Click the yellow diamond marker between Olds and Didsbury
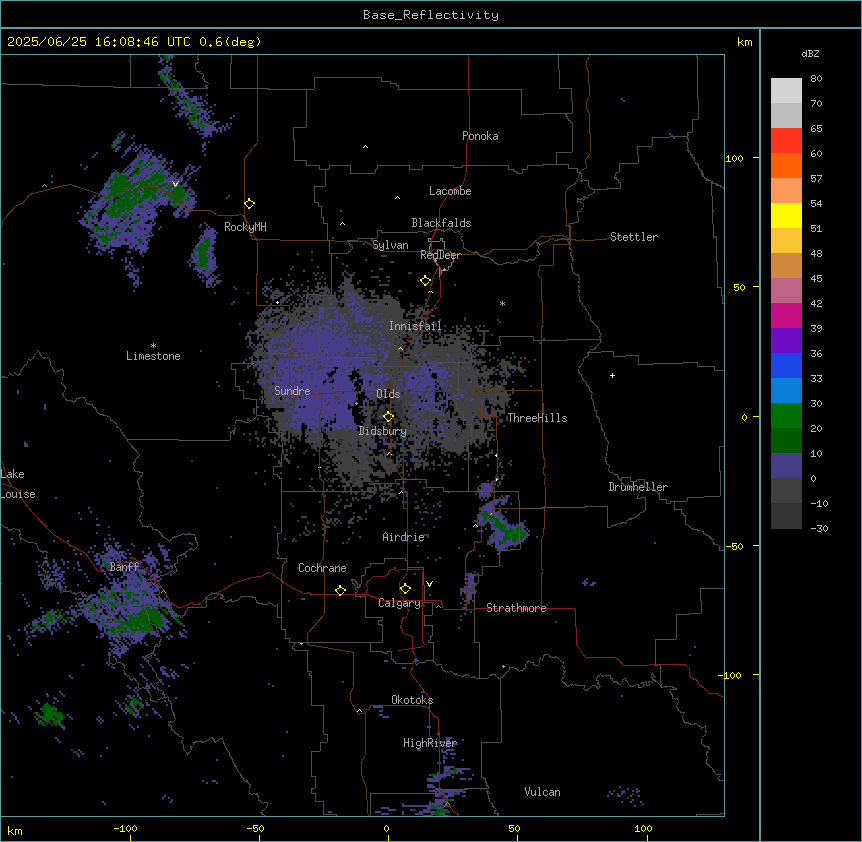The image size is (862, 842). point(388,417)
